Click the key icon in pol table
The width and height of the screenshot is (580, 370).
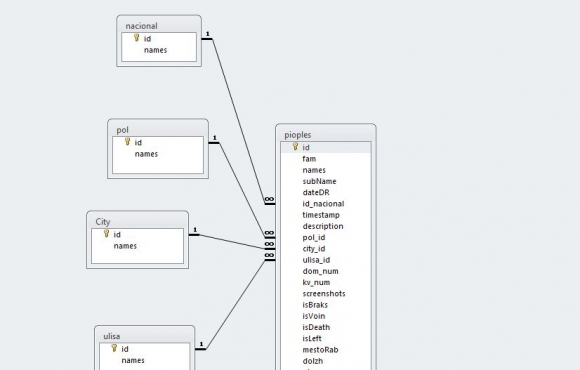(x=128, y=142)
